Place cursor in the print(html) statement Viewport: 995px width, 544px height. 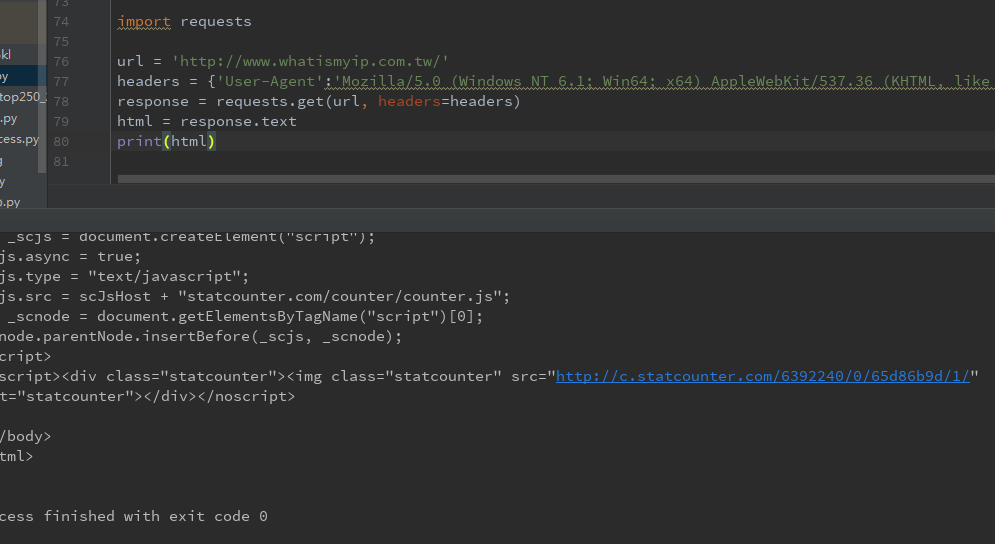(x=166, y=141)
